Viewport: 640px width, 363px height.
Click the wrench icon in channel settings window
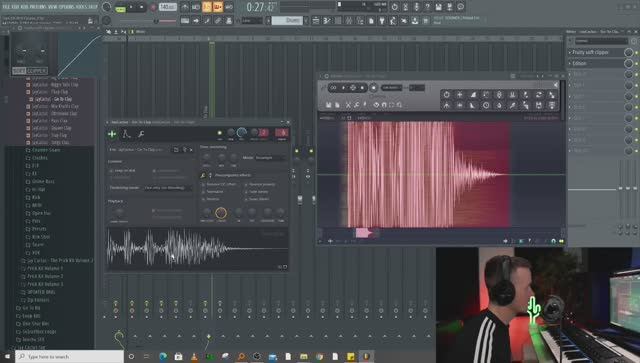(141, 134)
